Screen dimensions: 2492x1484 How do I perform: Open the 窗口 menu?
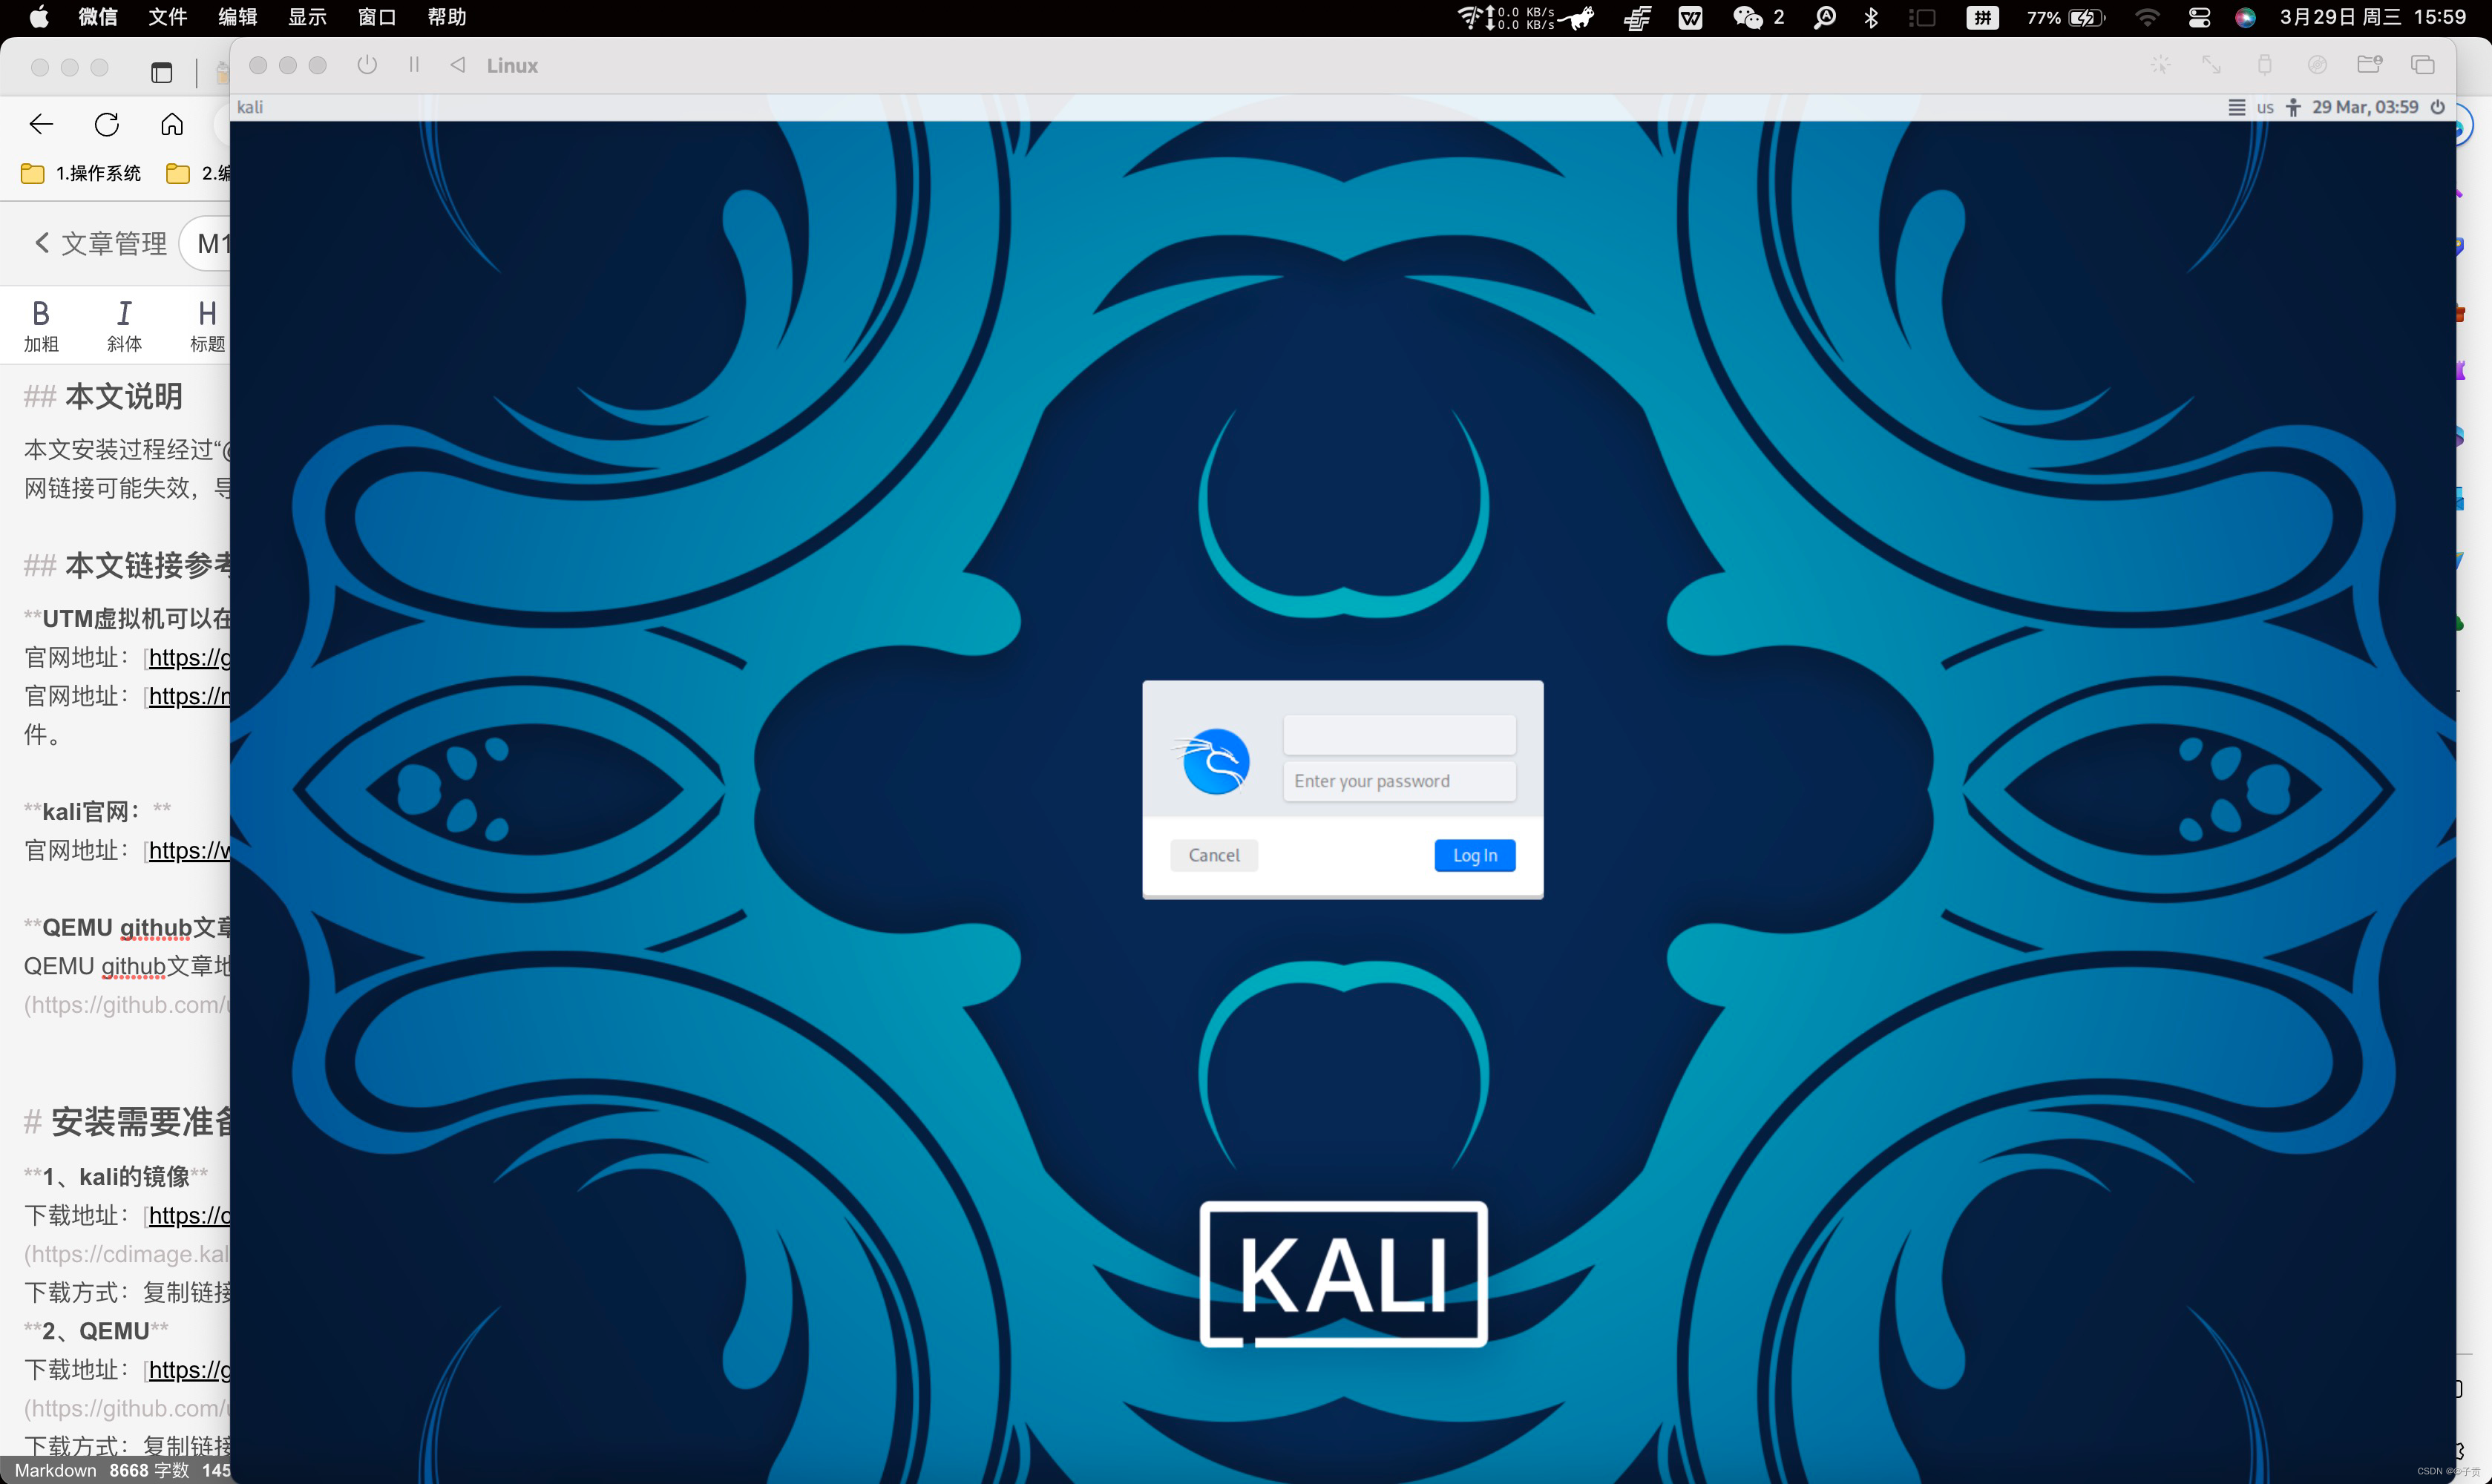pyautogui.click(x=377, y=17)
